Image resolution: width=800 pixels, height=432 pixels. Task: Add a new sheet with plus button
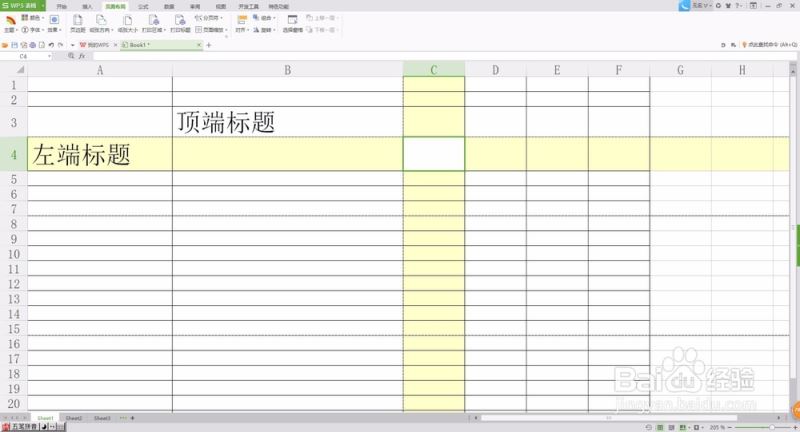pyautogui.click(x=133, y=418)
